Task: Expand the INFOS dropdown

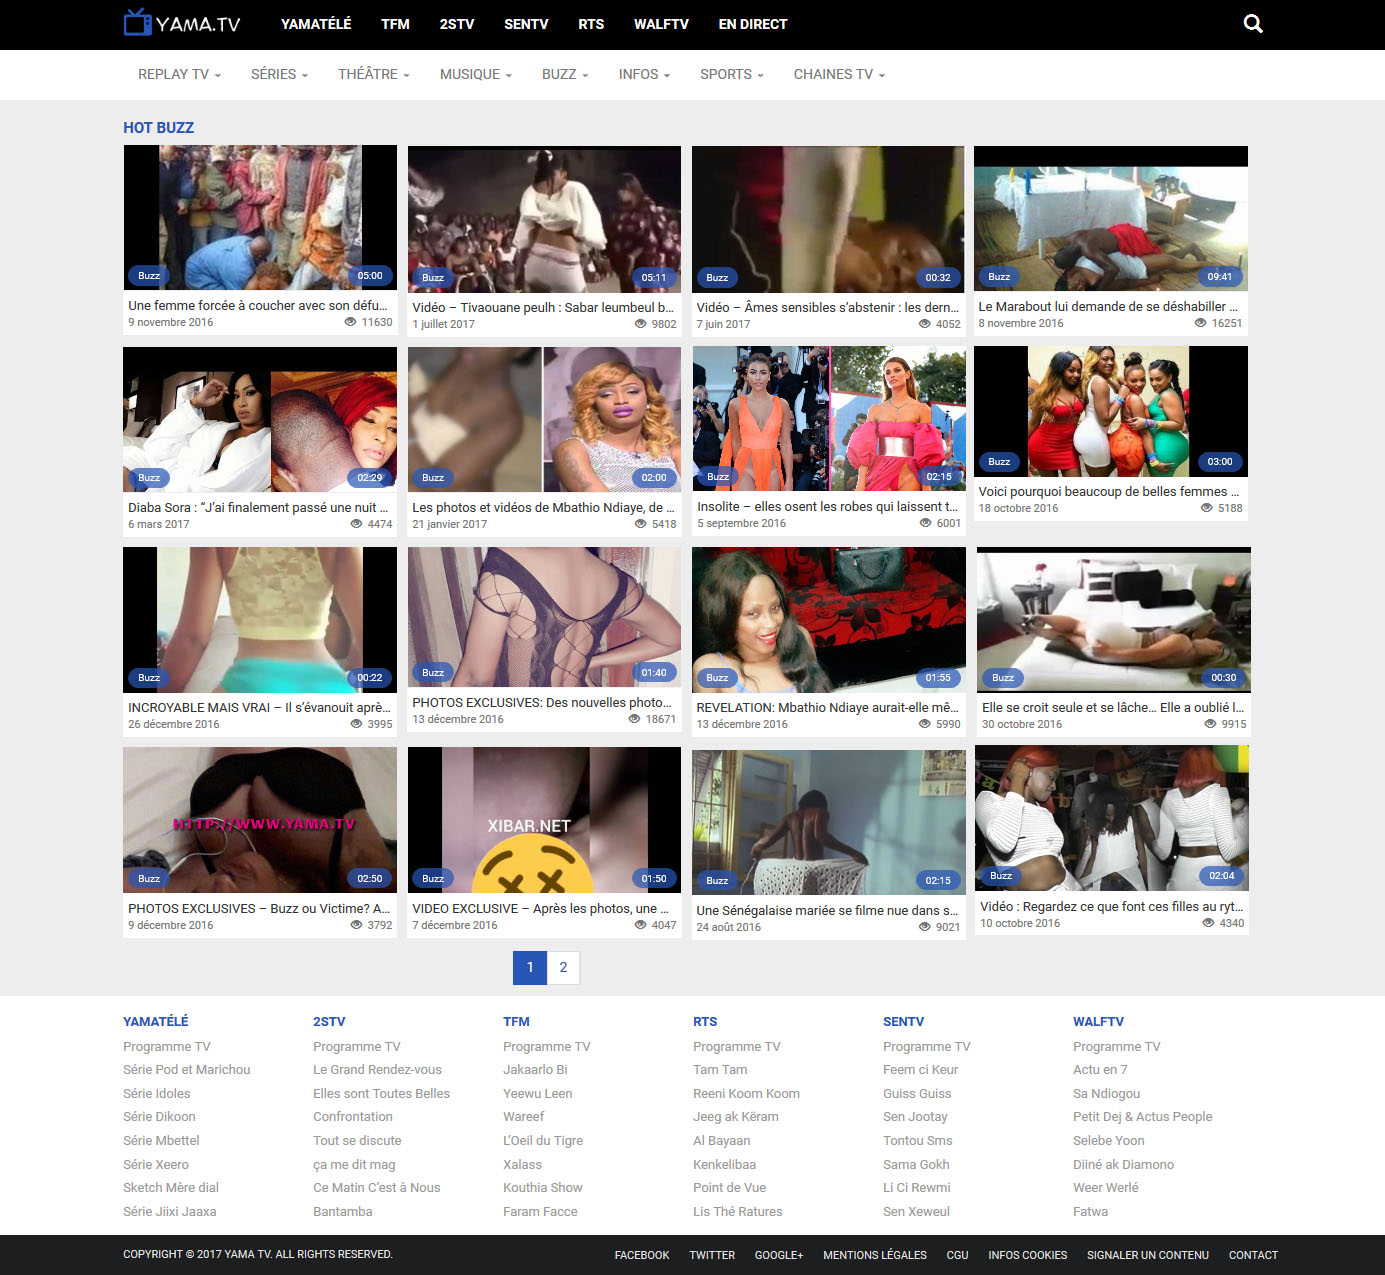Action: (x=644, y=74)
